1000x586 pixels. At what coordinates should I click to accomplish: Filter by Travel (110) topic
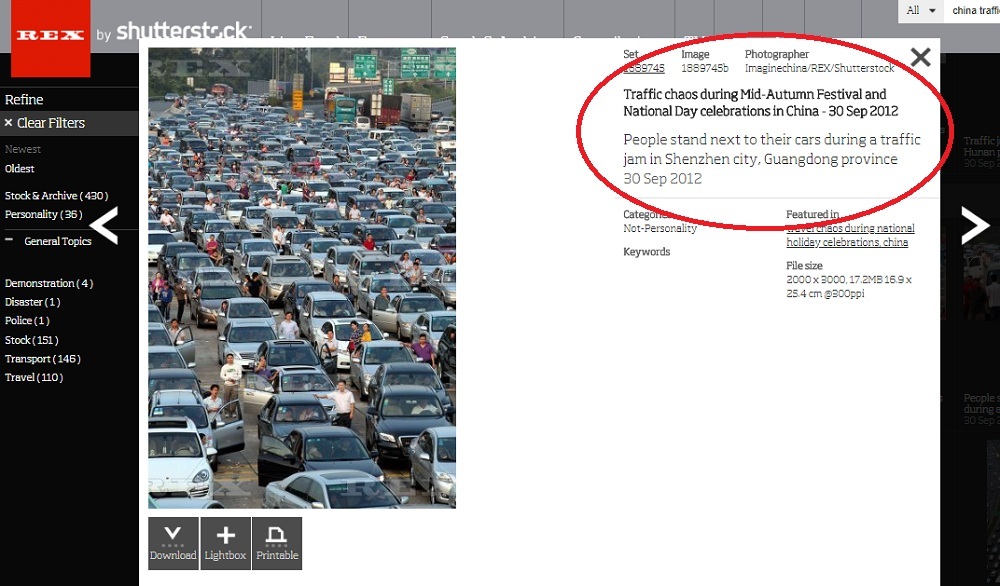click(34, 377)
